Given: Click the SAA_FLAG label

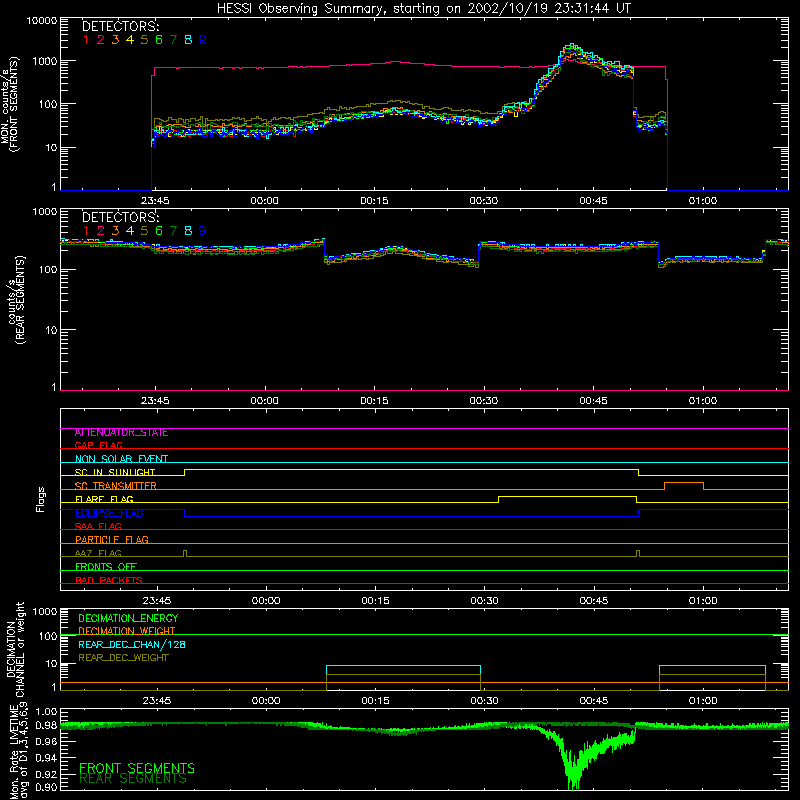Looking at the screenshot, I should click(98, 526).
